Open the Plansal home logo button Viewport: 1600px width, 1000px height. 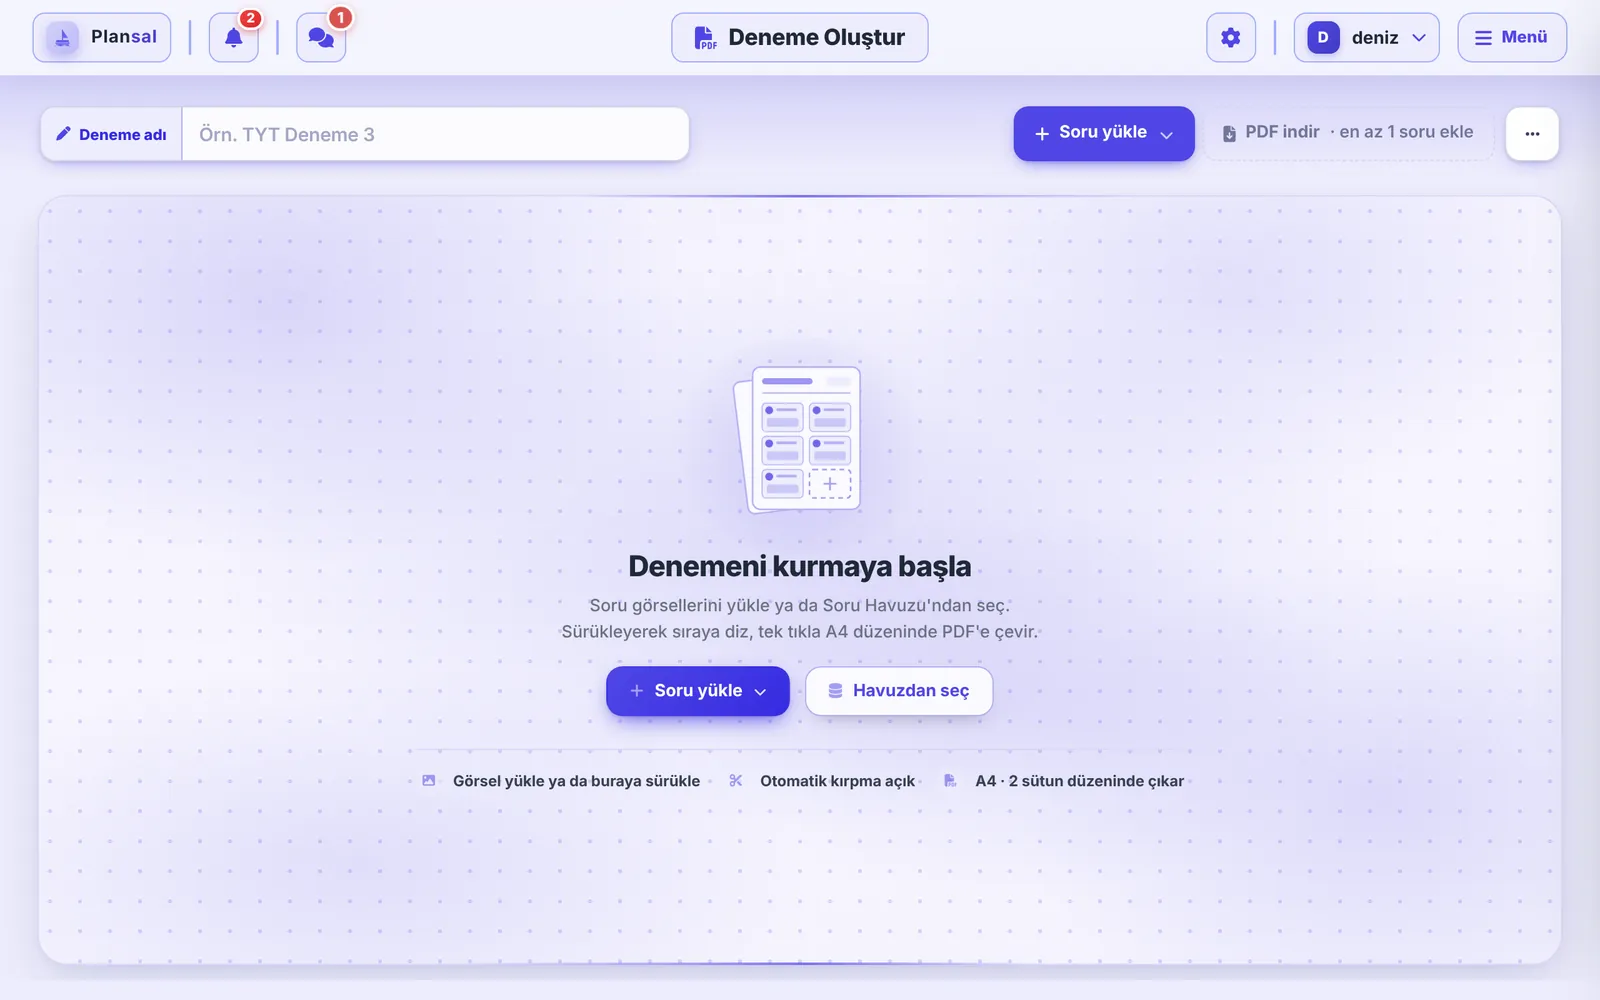pyautogui.click(x=102, y=38)
